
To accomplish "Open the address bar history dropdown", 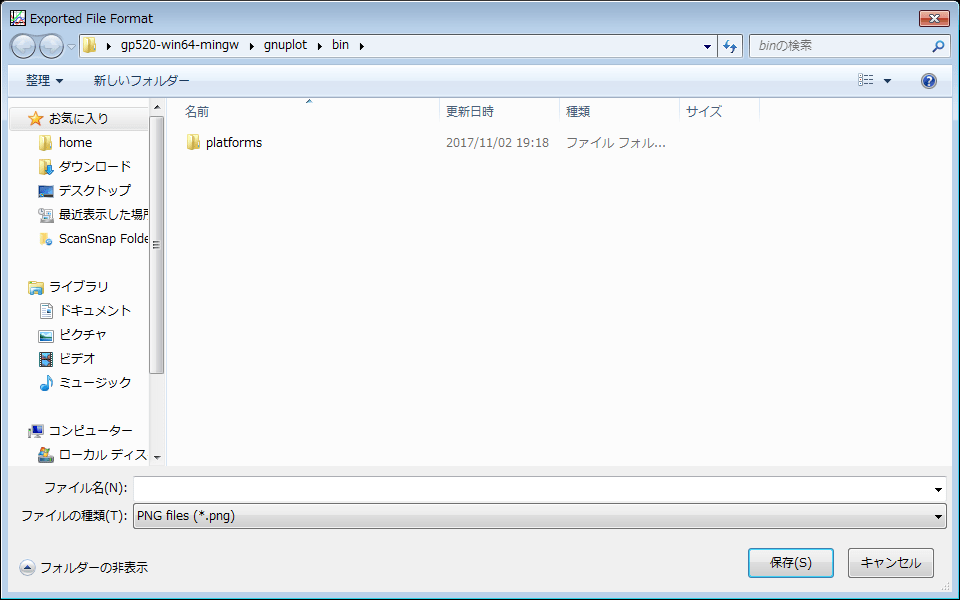I will 707,46.
